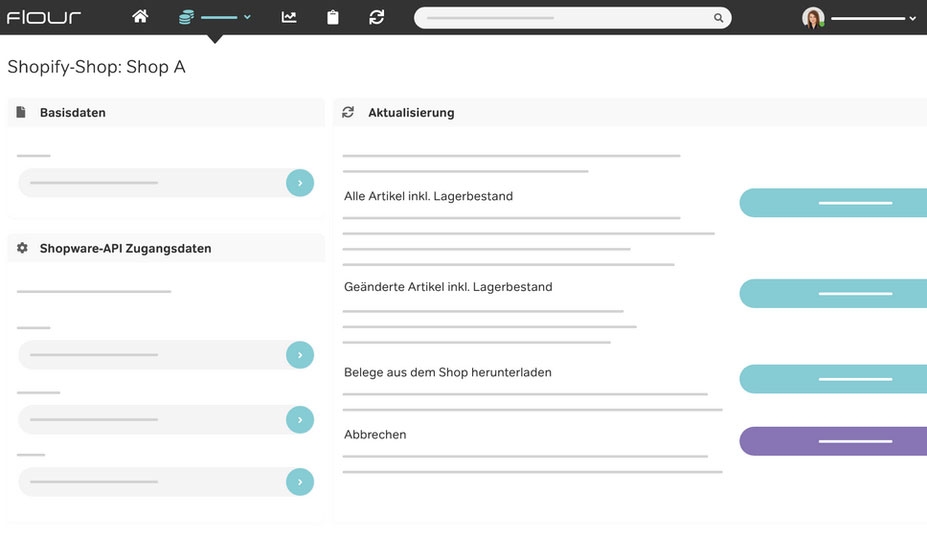Click the Shopware-API Zugangsdaten gear icon
Viewport: 927px width, 556px height.
(x=22, y=248)
